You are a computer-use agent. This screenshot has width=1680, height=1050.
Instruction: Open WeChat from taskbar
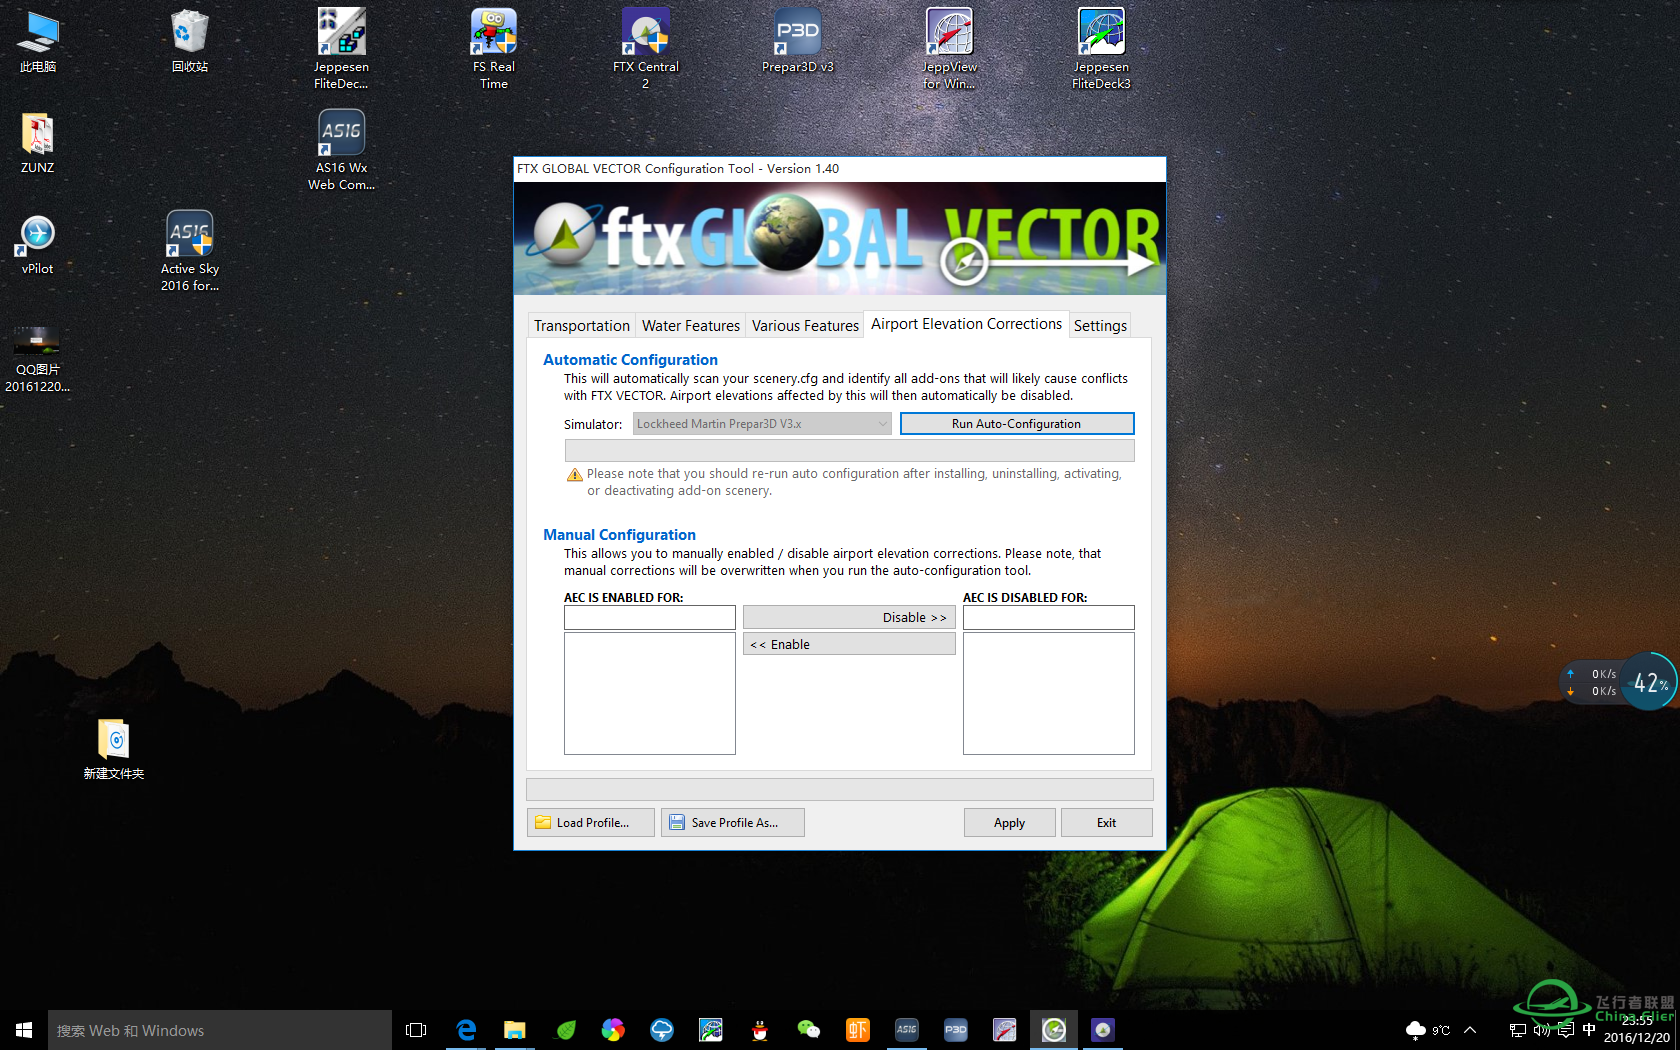(x=809, y=1030)
